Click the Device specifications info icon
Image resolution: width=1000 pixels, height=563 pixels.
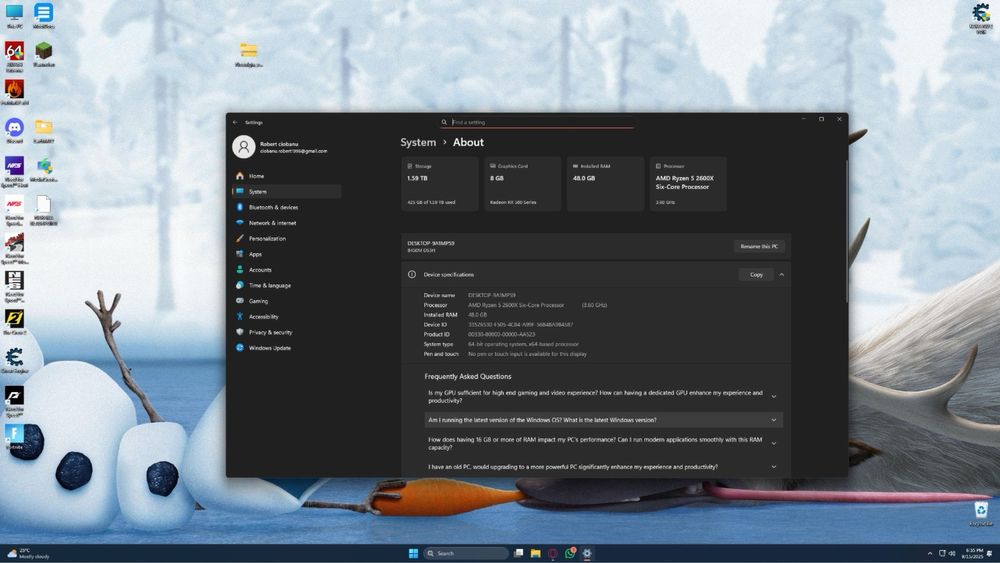412,274
